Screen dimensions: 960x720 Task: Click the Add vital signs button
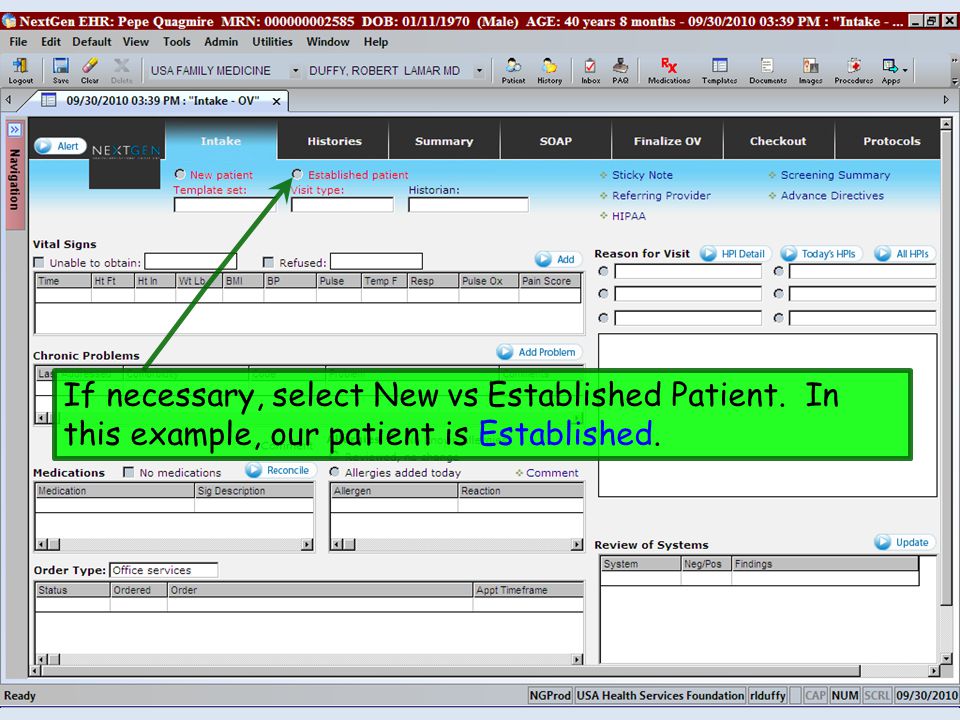[557, 259]
